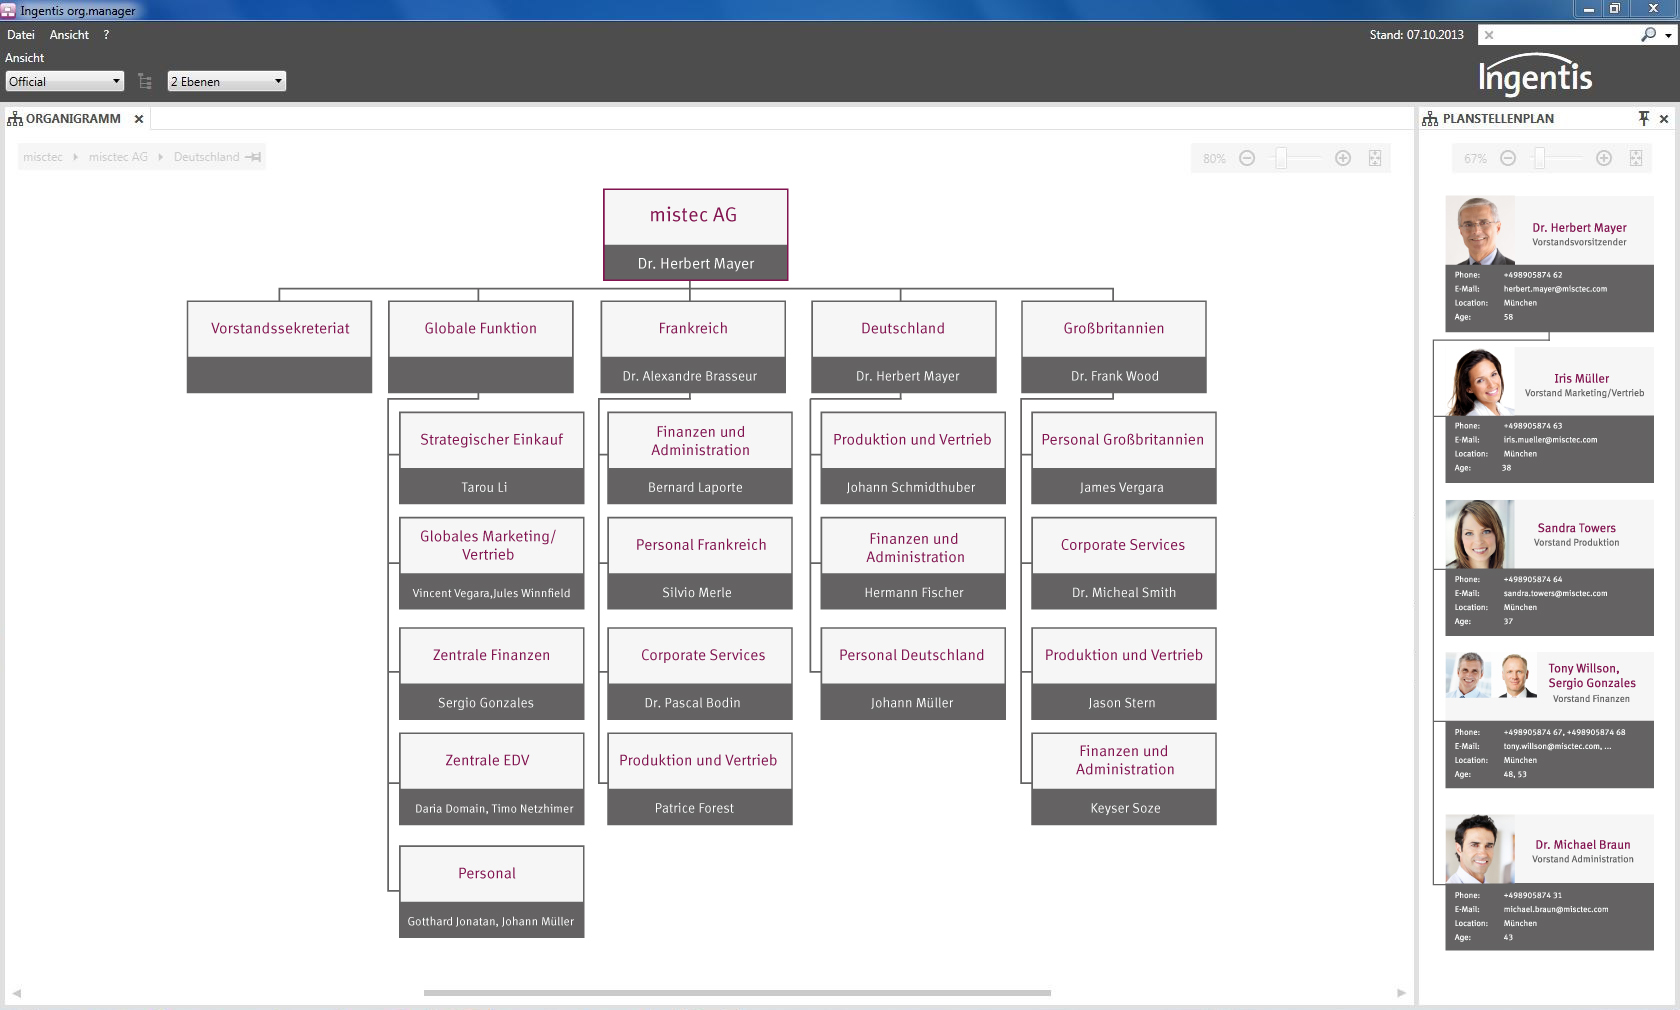
Task: Close the Organigramm tab
Action: tap(139, 119)
